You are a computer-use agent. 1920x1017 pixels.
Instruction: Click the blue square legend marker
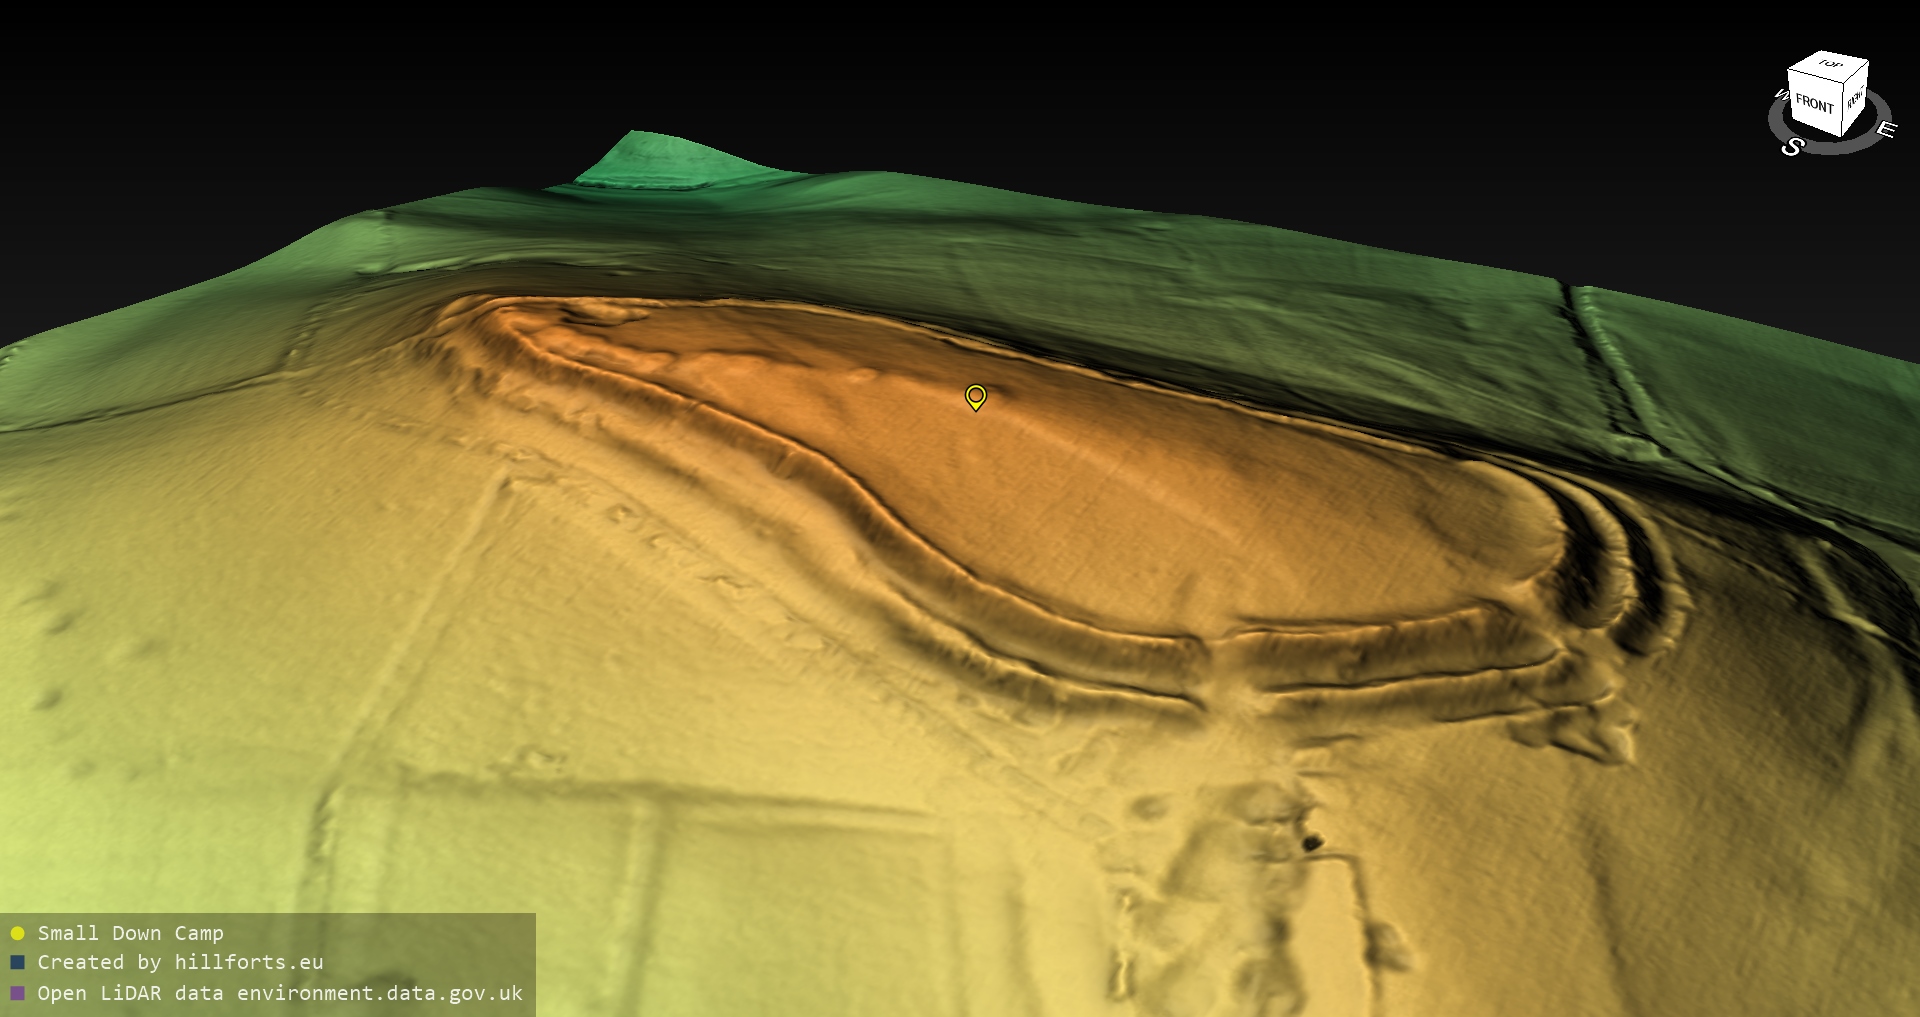(x=17, y=963)
